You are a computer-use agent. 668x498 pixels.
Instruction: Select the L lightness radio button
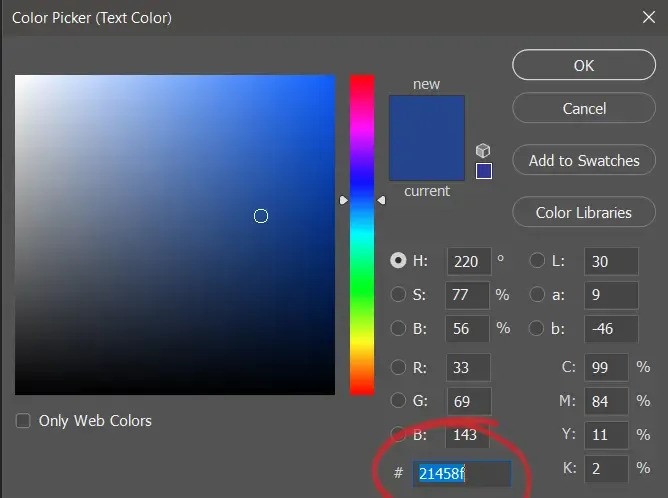click(537, 261)
